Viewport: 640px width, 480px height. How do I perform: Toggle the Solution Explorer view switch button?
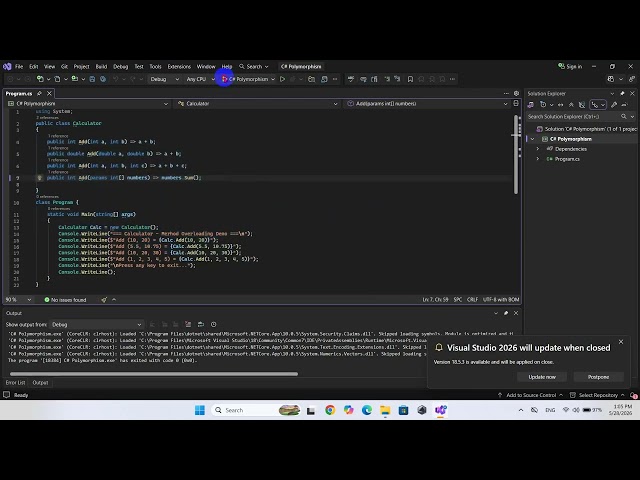pos(531,105)
